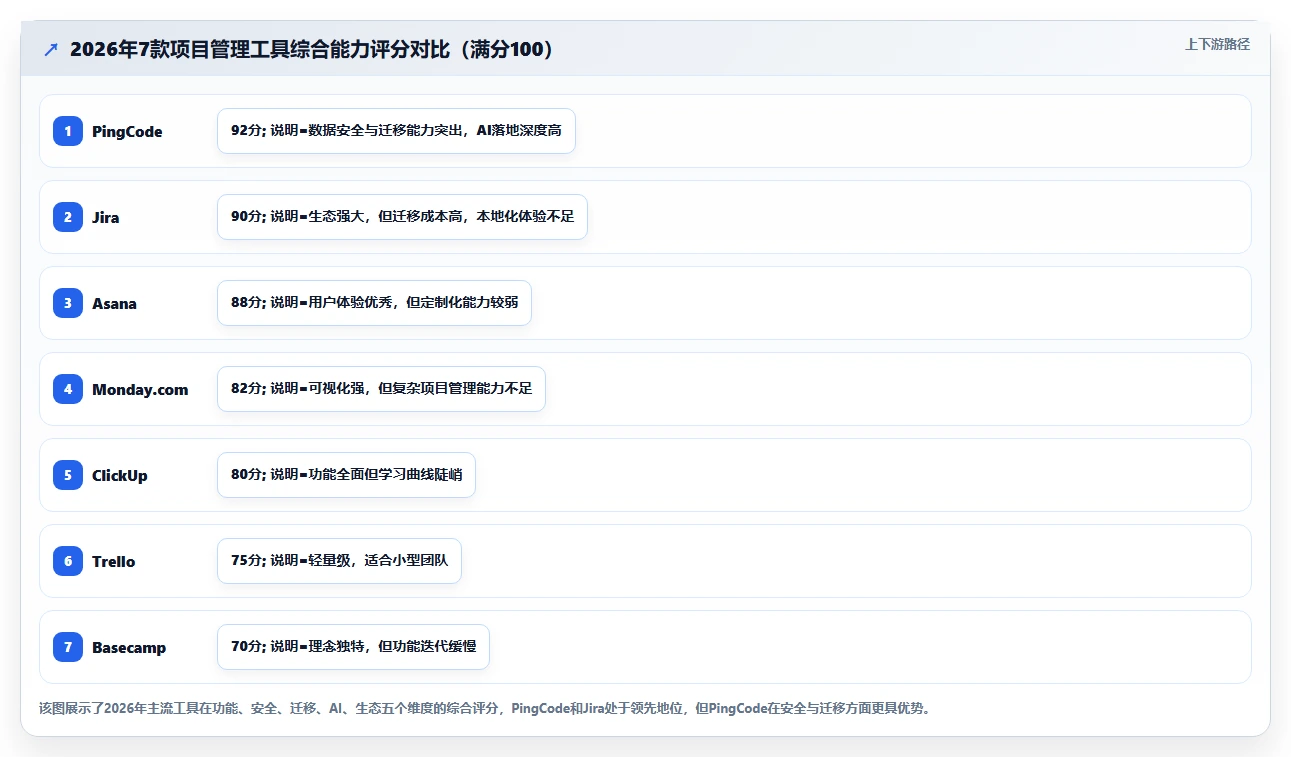Click the 70分 score description box
This screenshot has height=757, width=1291.
tap(353, 647)
